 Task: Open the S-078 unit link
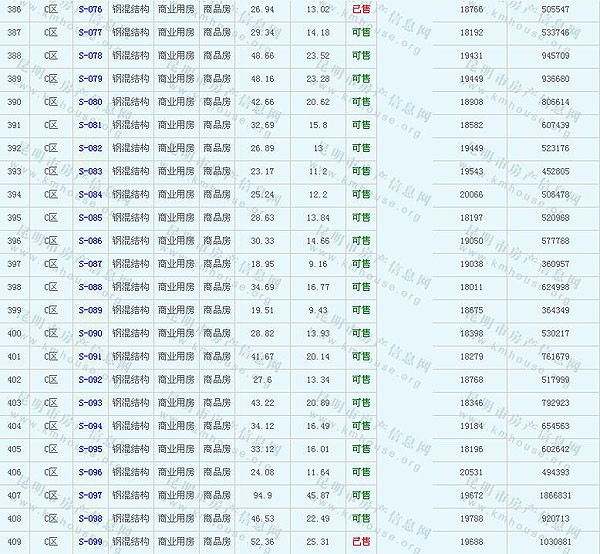(x=90, y=56)
